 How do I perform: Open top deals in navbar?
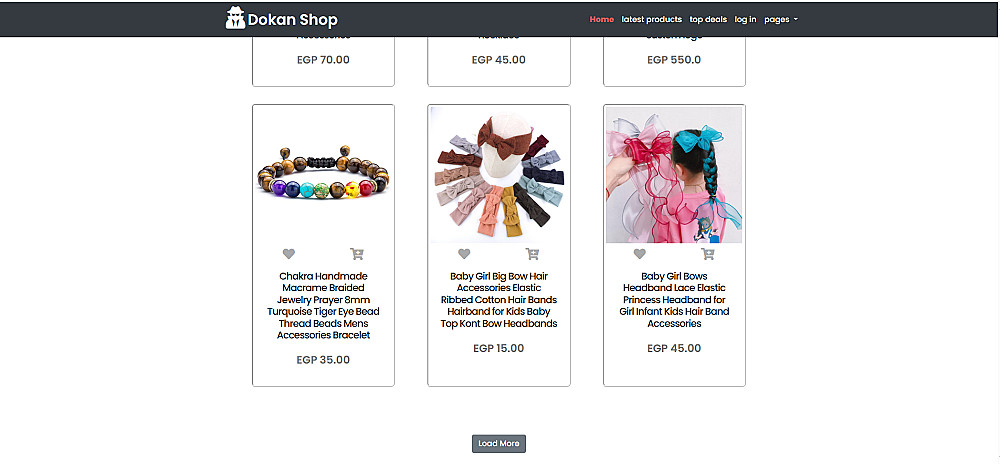[x=708, y=19]
